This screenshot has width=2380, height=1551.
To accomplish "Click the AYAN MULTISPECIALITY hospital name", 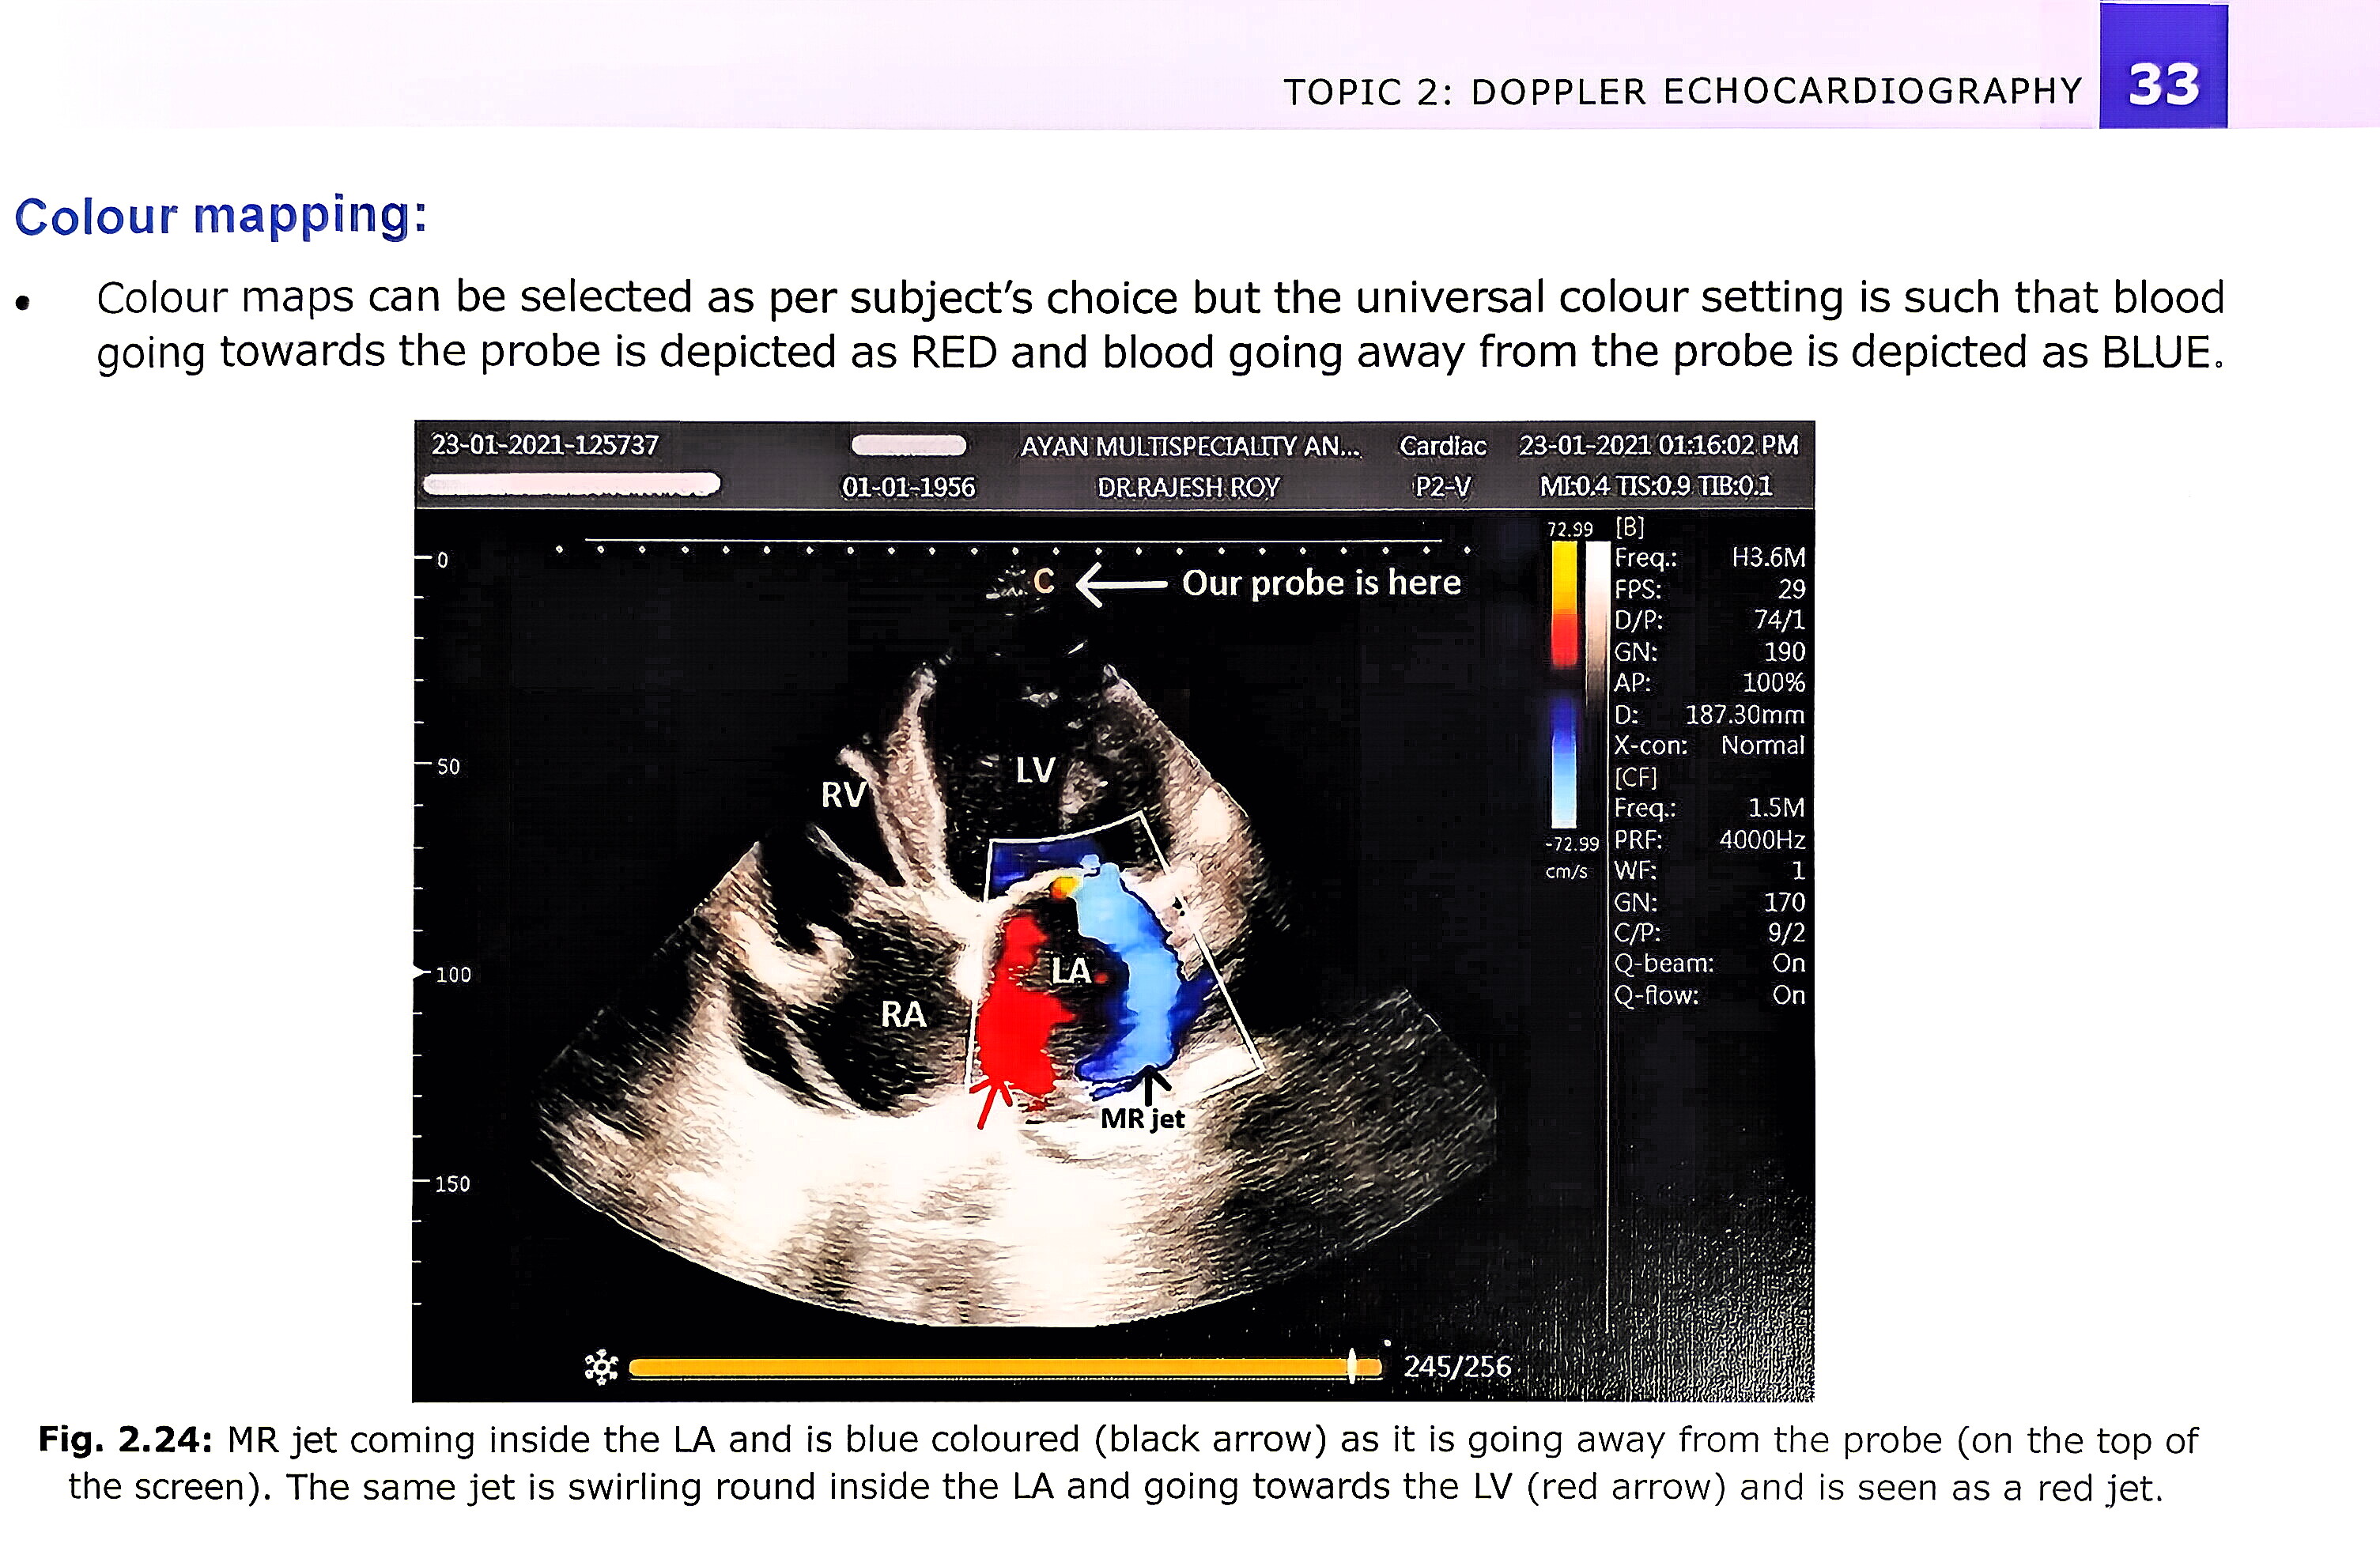I will [1190, 446].
